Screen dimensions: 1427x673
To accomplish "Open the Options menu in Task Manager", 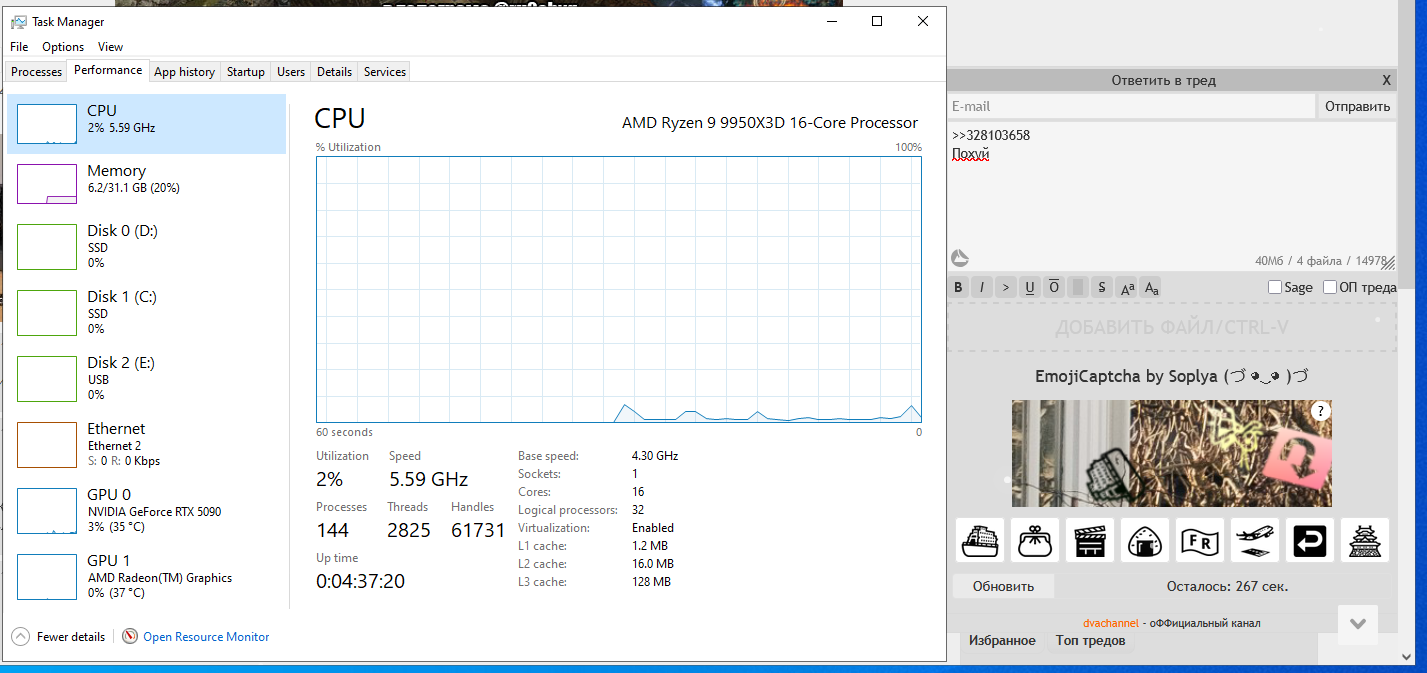I will pyautogui.click(x=63, y=47).
